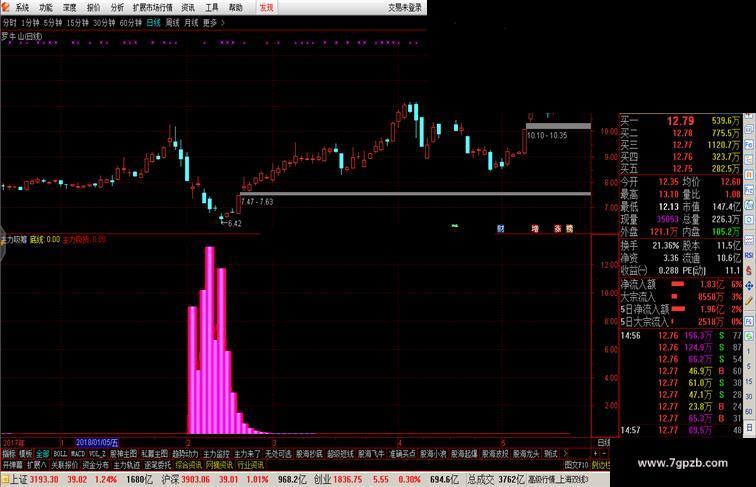Click the 7.47-7.63 gap level line
The width and height of the screenshot is (756, 487).
(415, 194)
